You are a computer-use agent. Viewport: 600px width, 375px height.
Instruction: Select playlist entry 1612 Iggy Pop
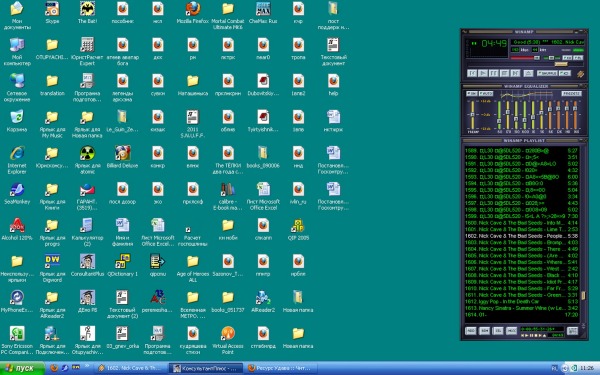pyautogui.click(x=521, y=302)
